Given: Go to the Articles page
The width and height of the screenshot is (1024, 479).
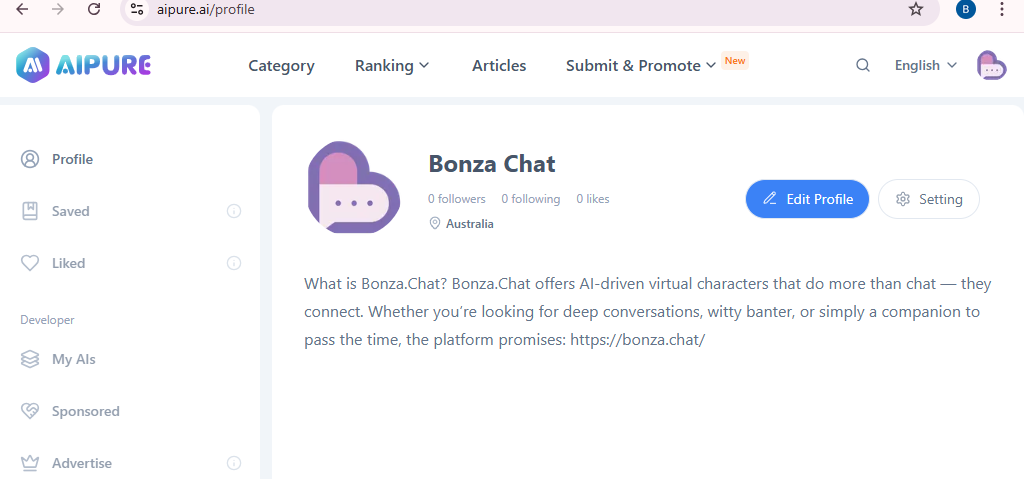Looking at the screenshot, I should [499, 65].
